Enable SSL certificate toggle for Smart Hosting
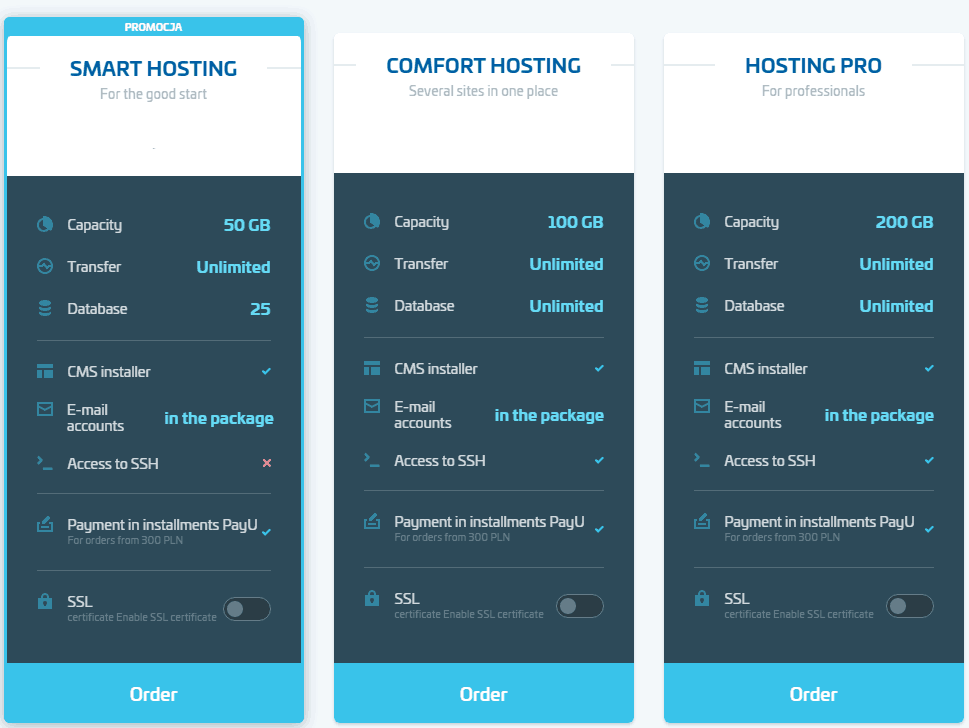 pyautogui.click(x=247, y=609)
